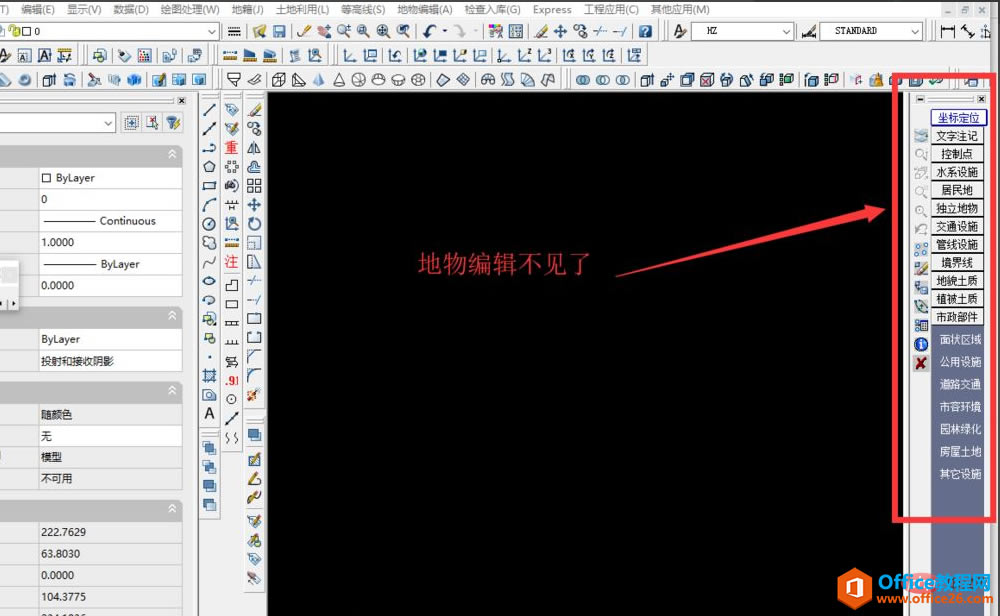
Task: Click the 市政部件 button
Action: coord(957,317)
